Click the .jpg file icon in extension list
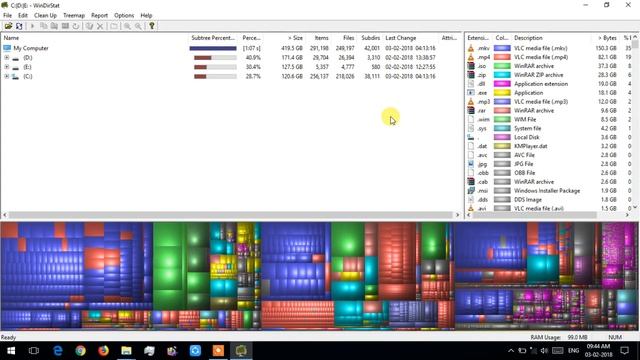This screenshot has height=360, width=640. tap(471, 164)
